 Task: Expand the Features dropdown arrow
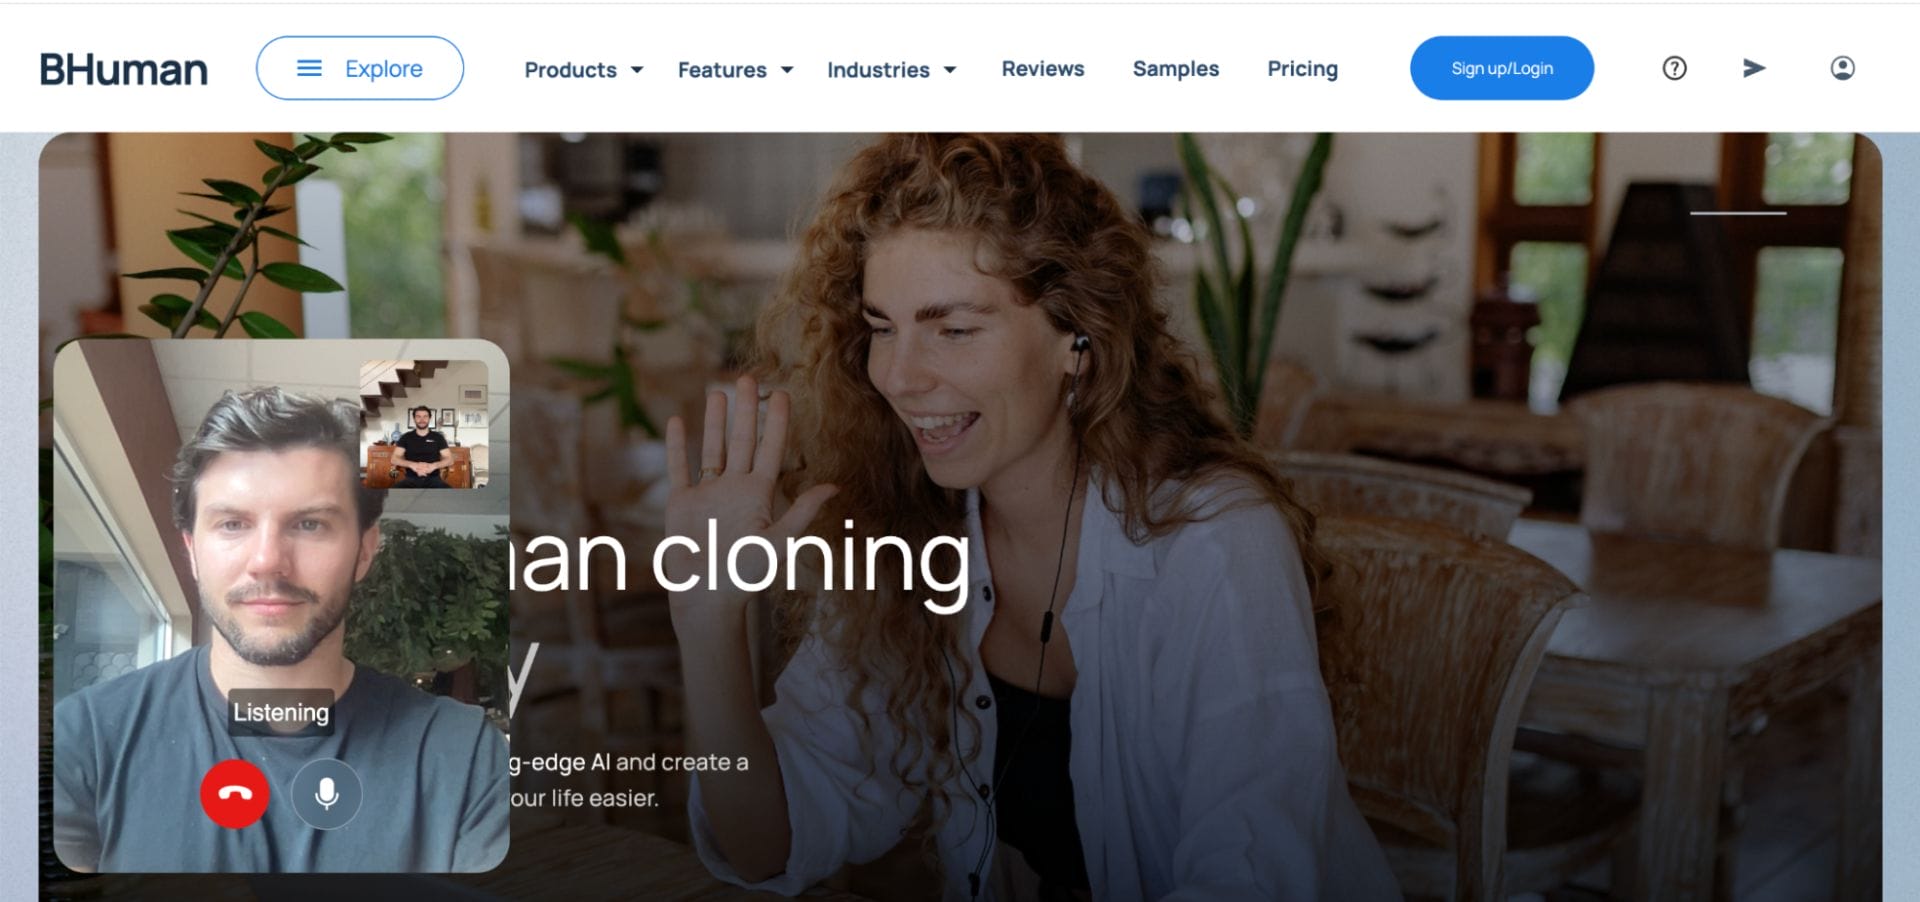pyautogui.click(x=787, y=70)
